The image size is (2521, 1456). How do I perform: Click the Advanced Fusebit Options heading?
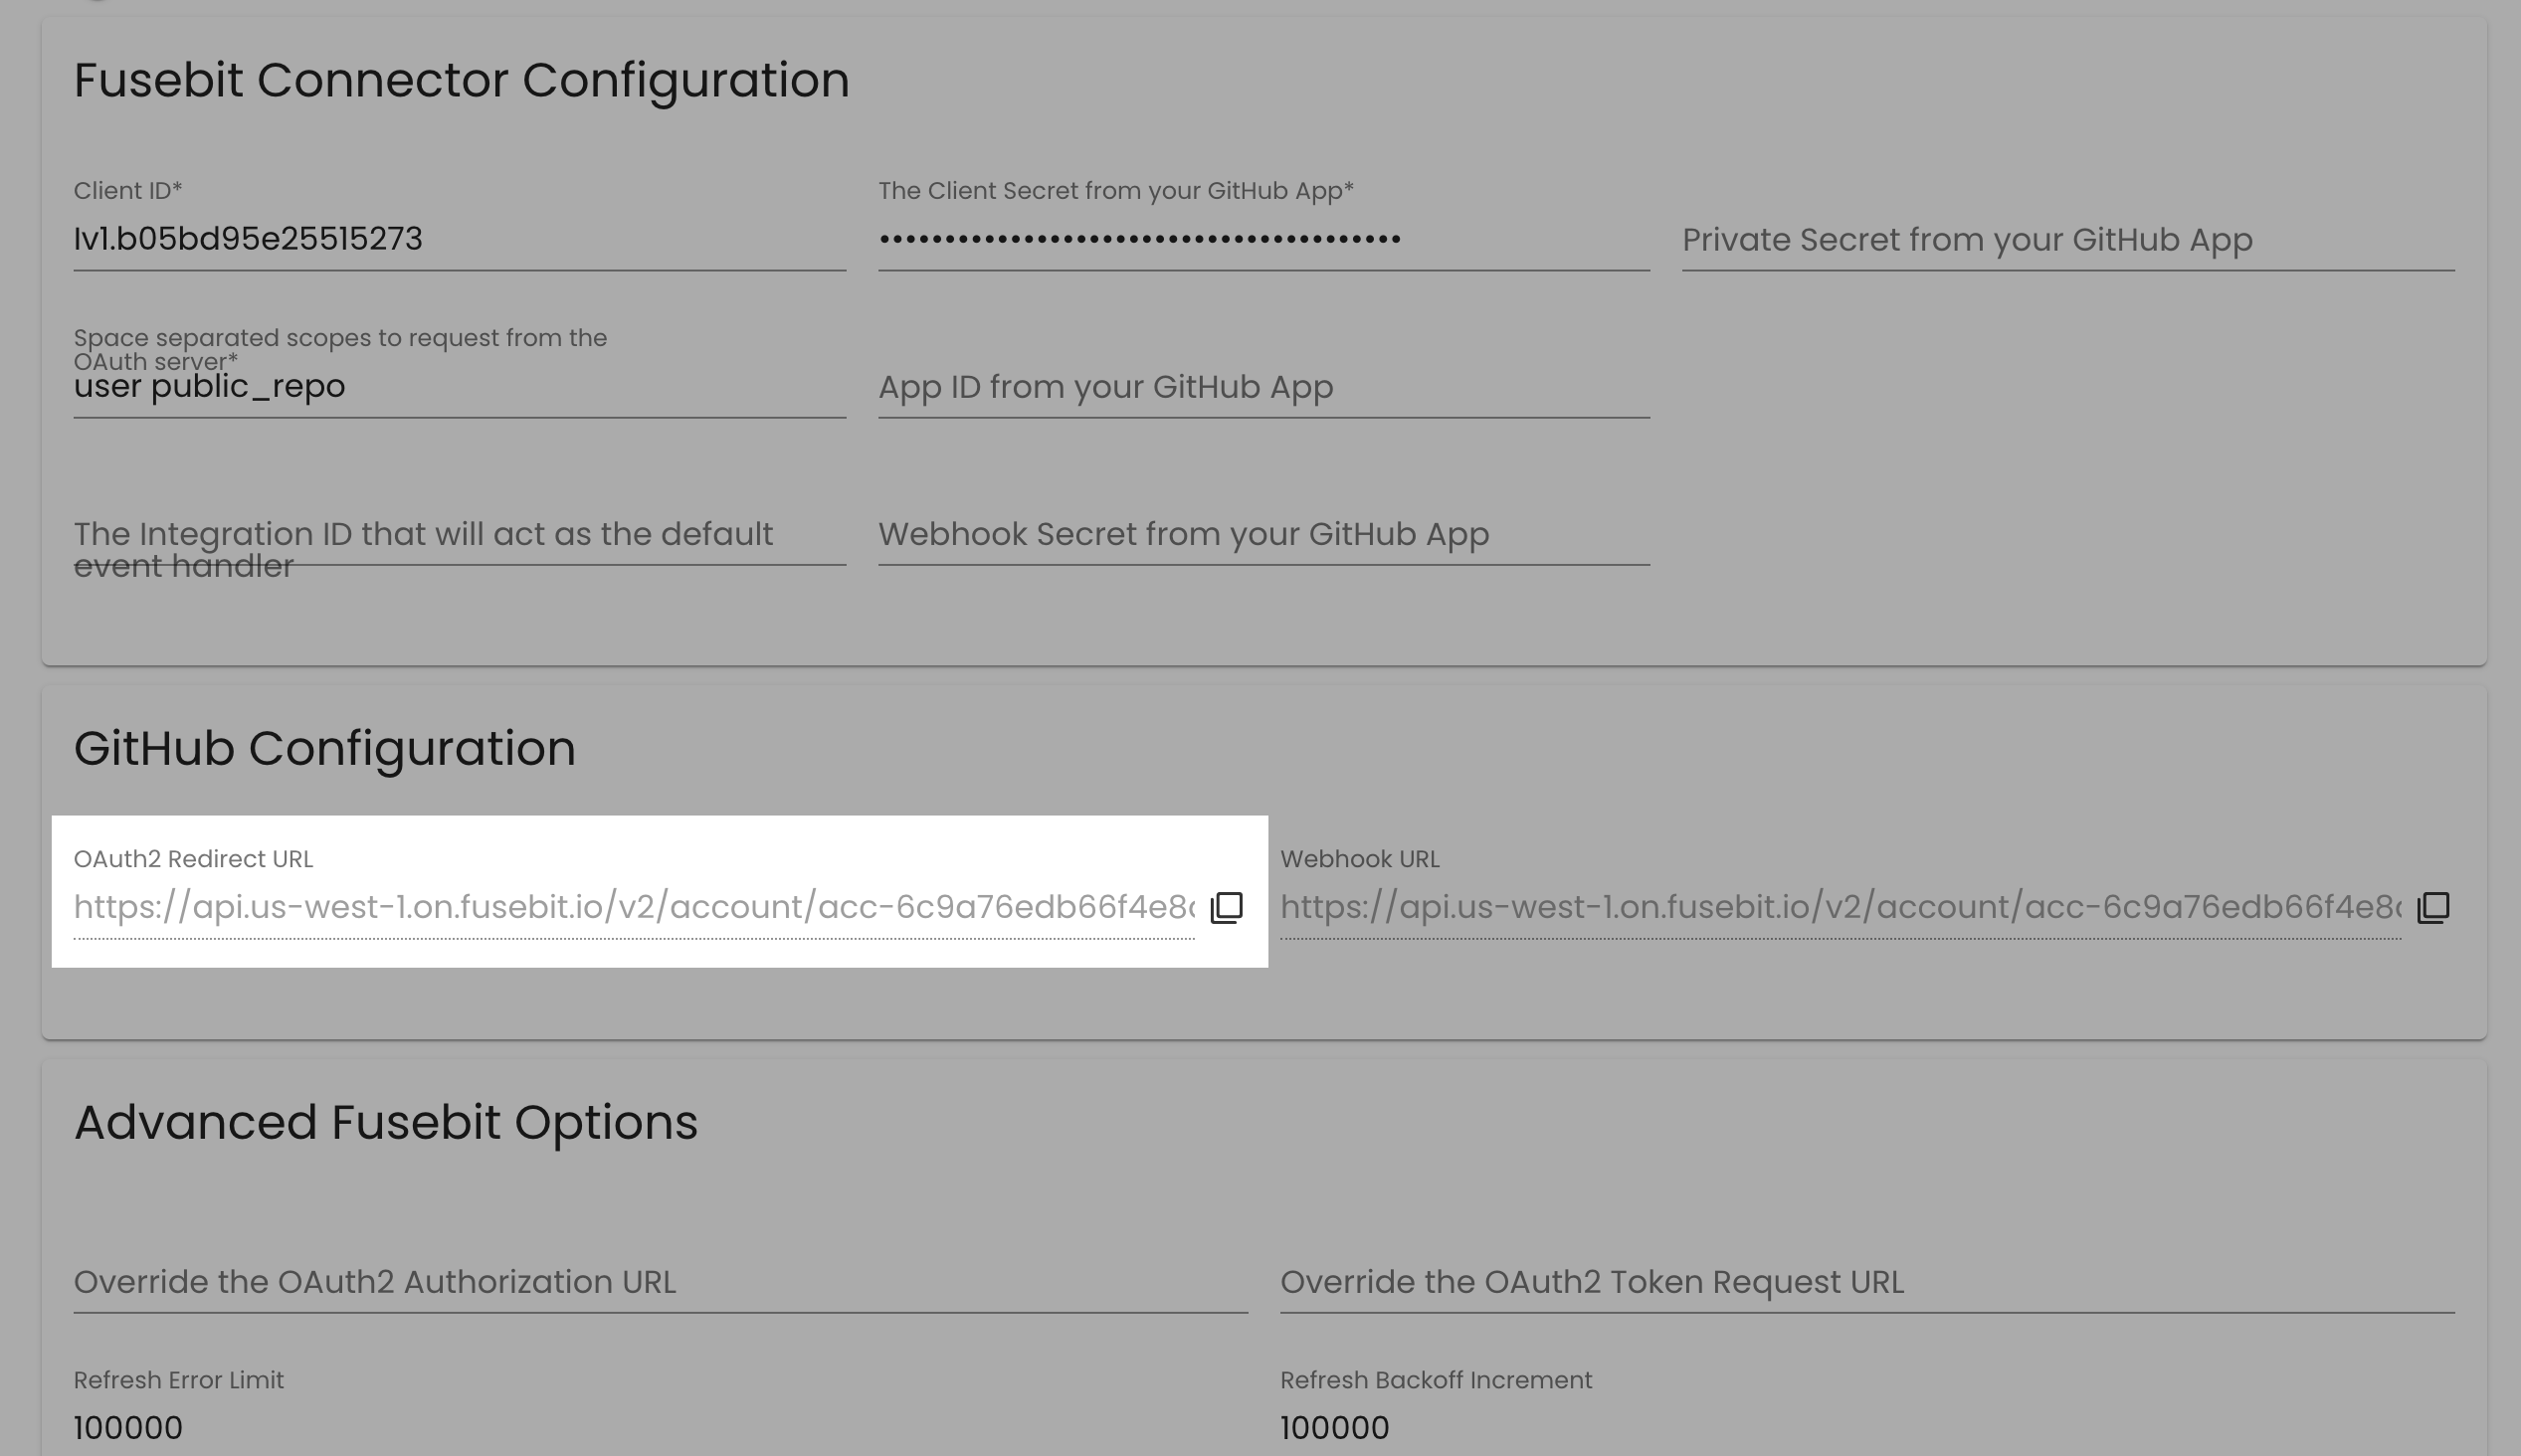click(x=386, y=1122)
